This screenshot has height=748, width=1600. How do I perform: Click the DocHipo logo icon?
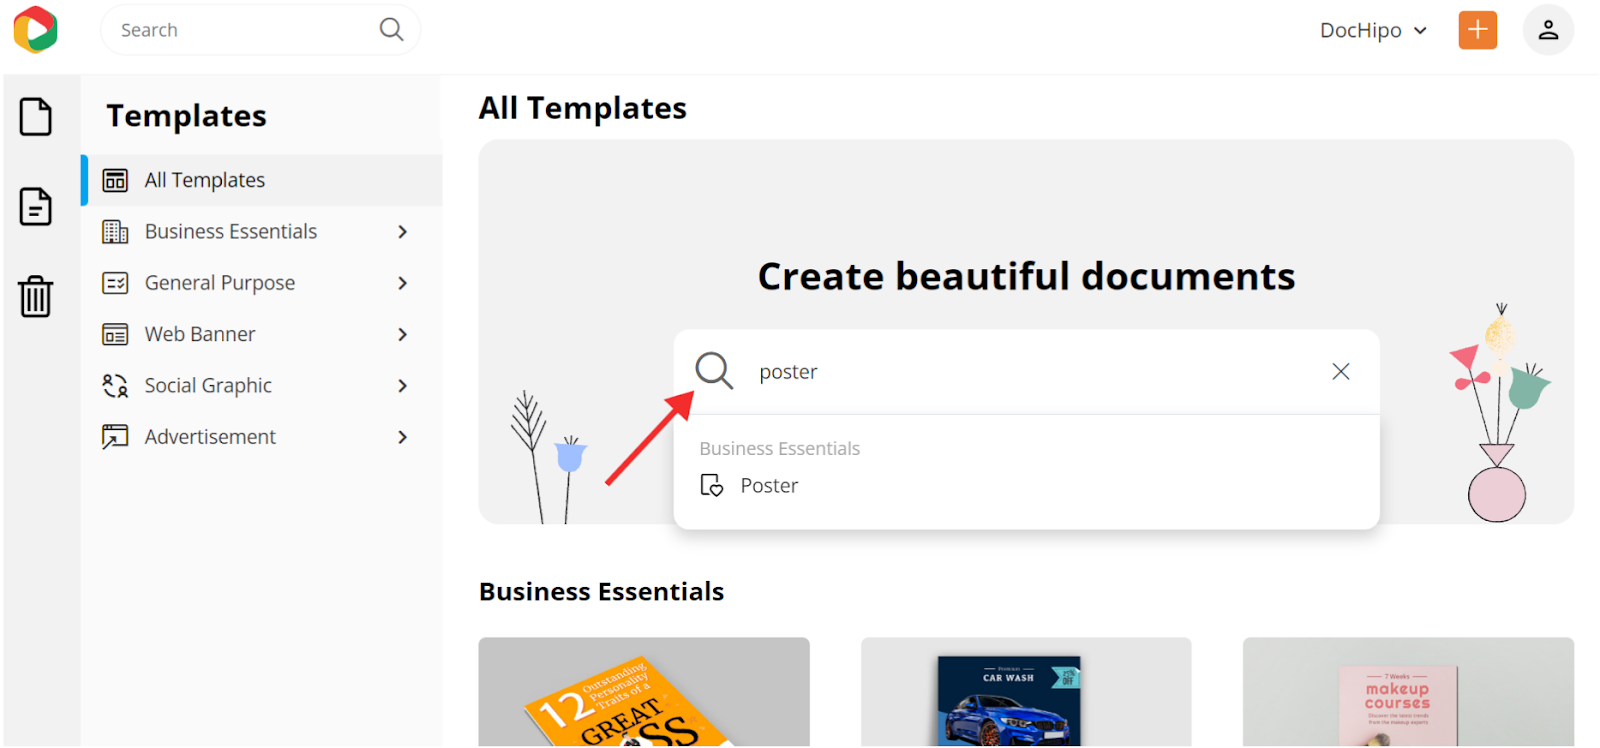coord(35,29)
